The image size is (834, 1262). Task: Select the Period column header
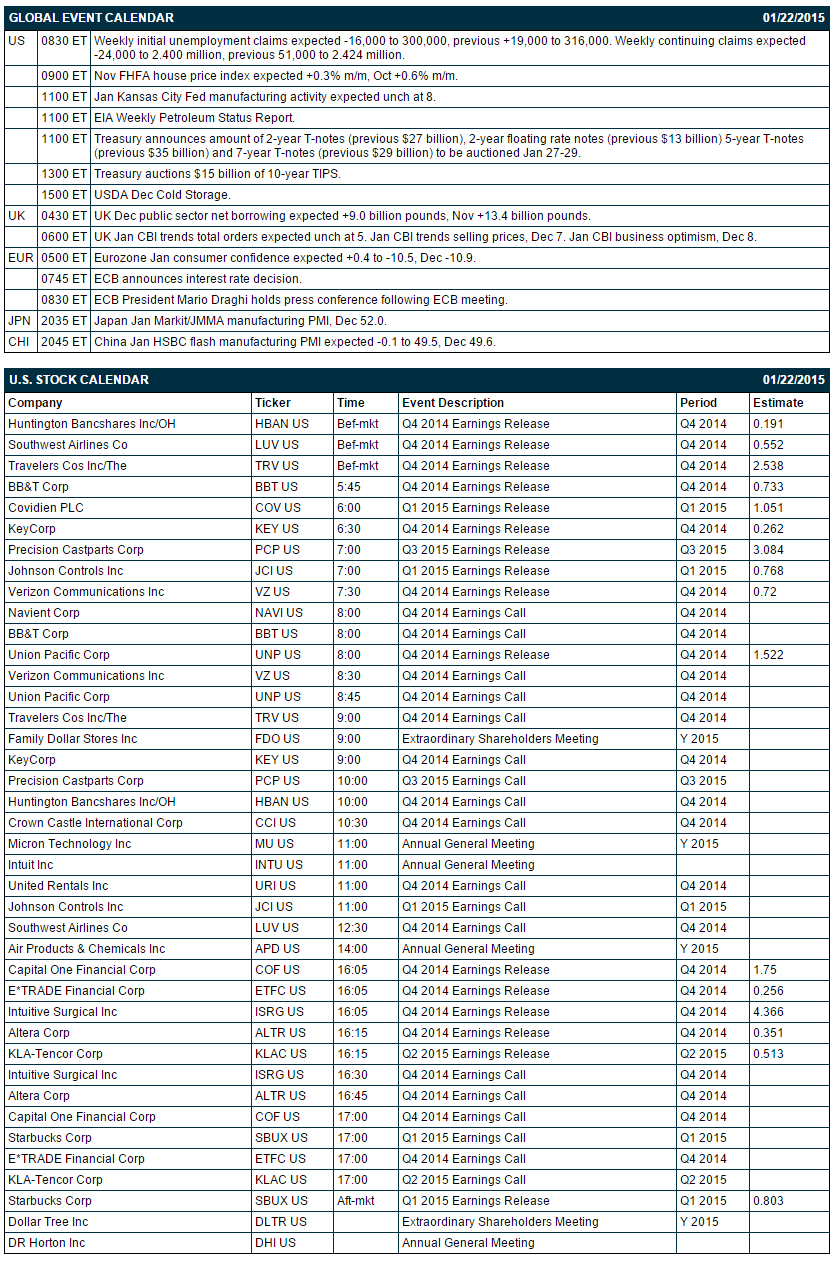(x=698, y=403)
